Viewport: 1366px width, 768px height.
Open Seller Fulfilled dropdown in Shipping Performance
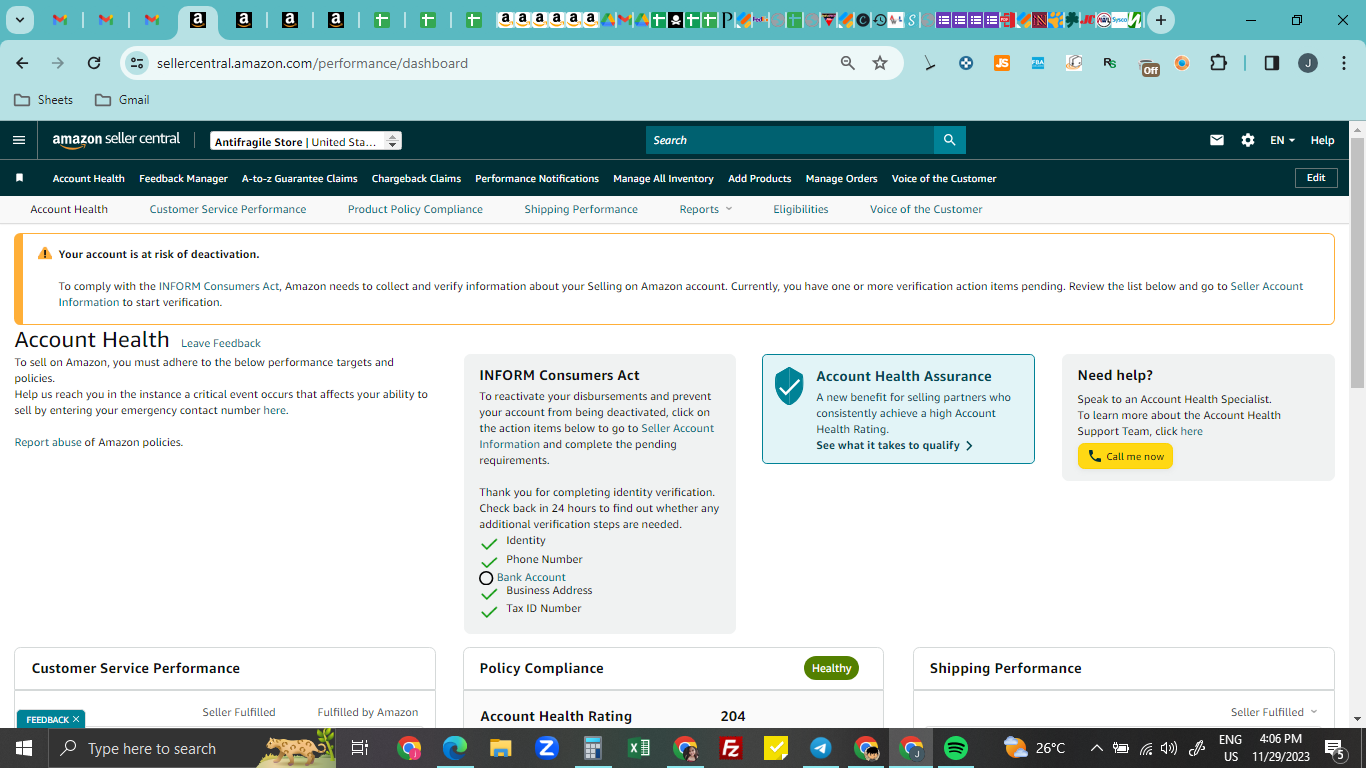[x=1274, y=712]
